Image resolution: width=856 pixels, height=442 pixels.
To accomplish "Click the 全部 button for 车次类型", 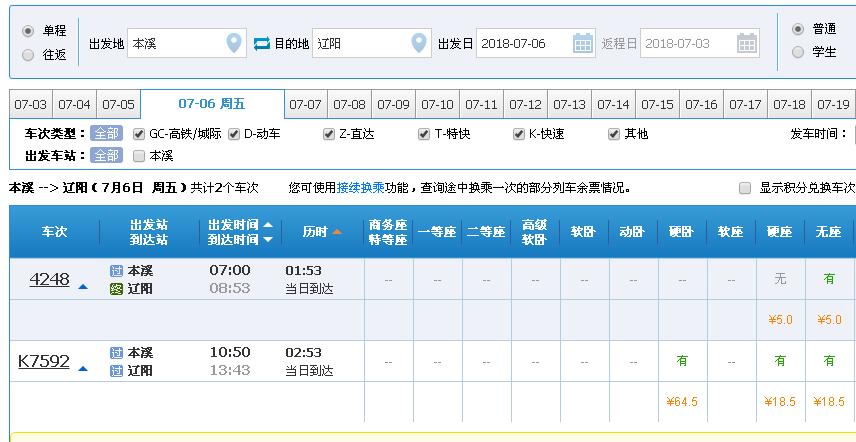I will (106, 134).
